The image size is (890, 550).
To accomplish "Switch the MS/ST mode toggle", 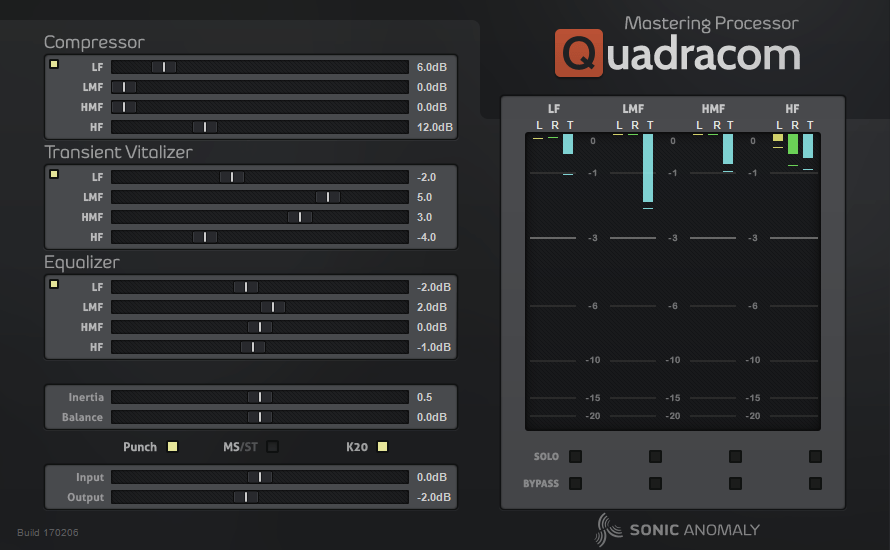I will click(x=272, y=447).
